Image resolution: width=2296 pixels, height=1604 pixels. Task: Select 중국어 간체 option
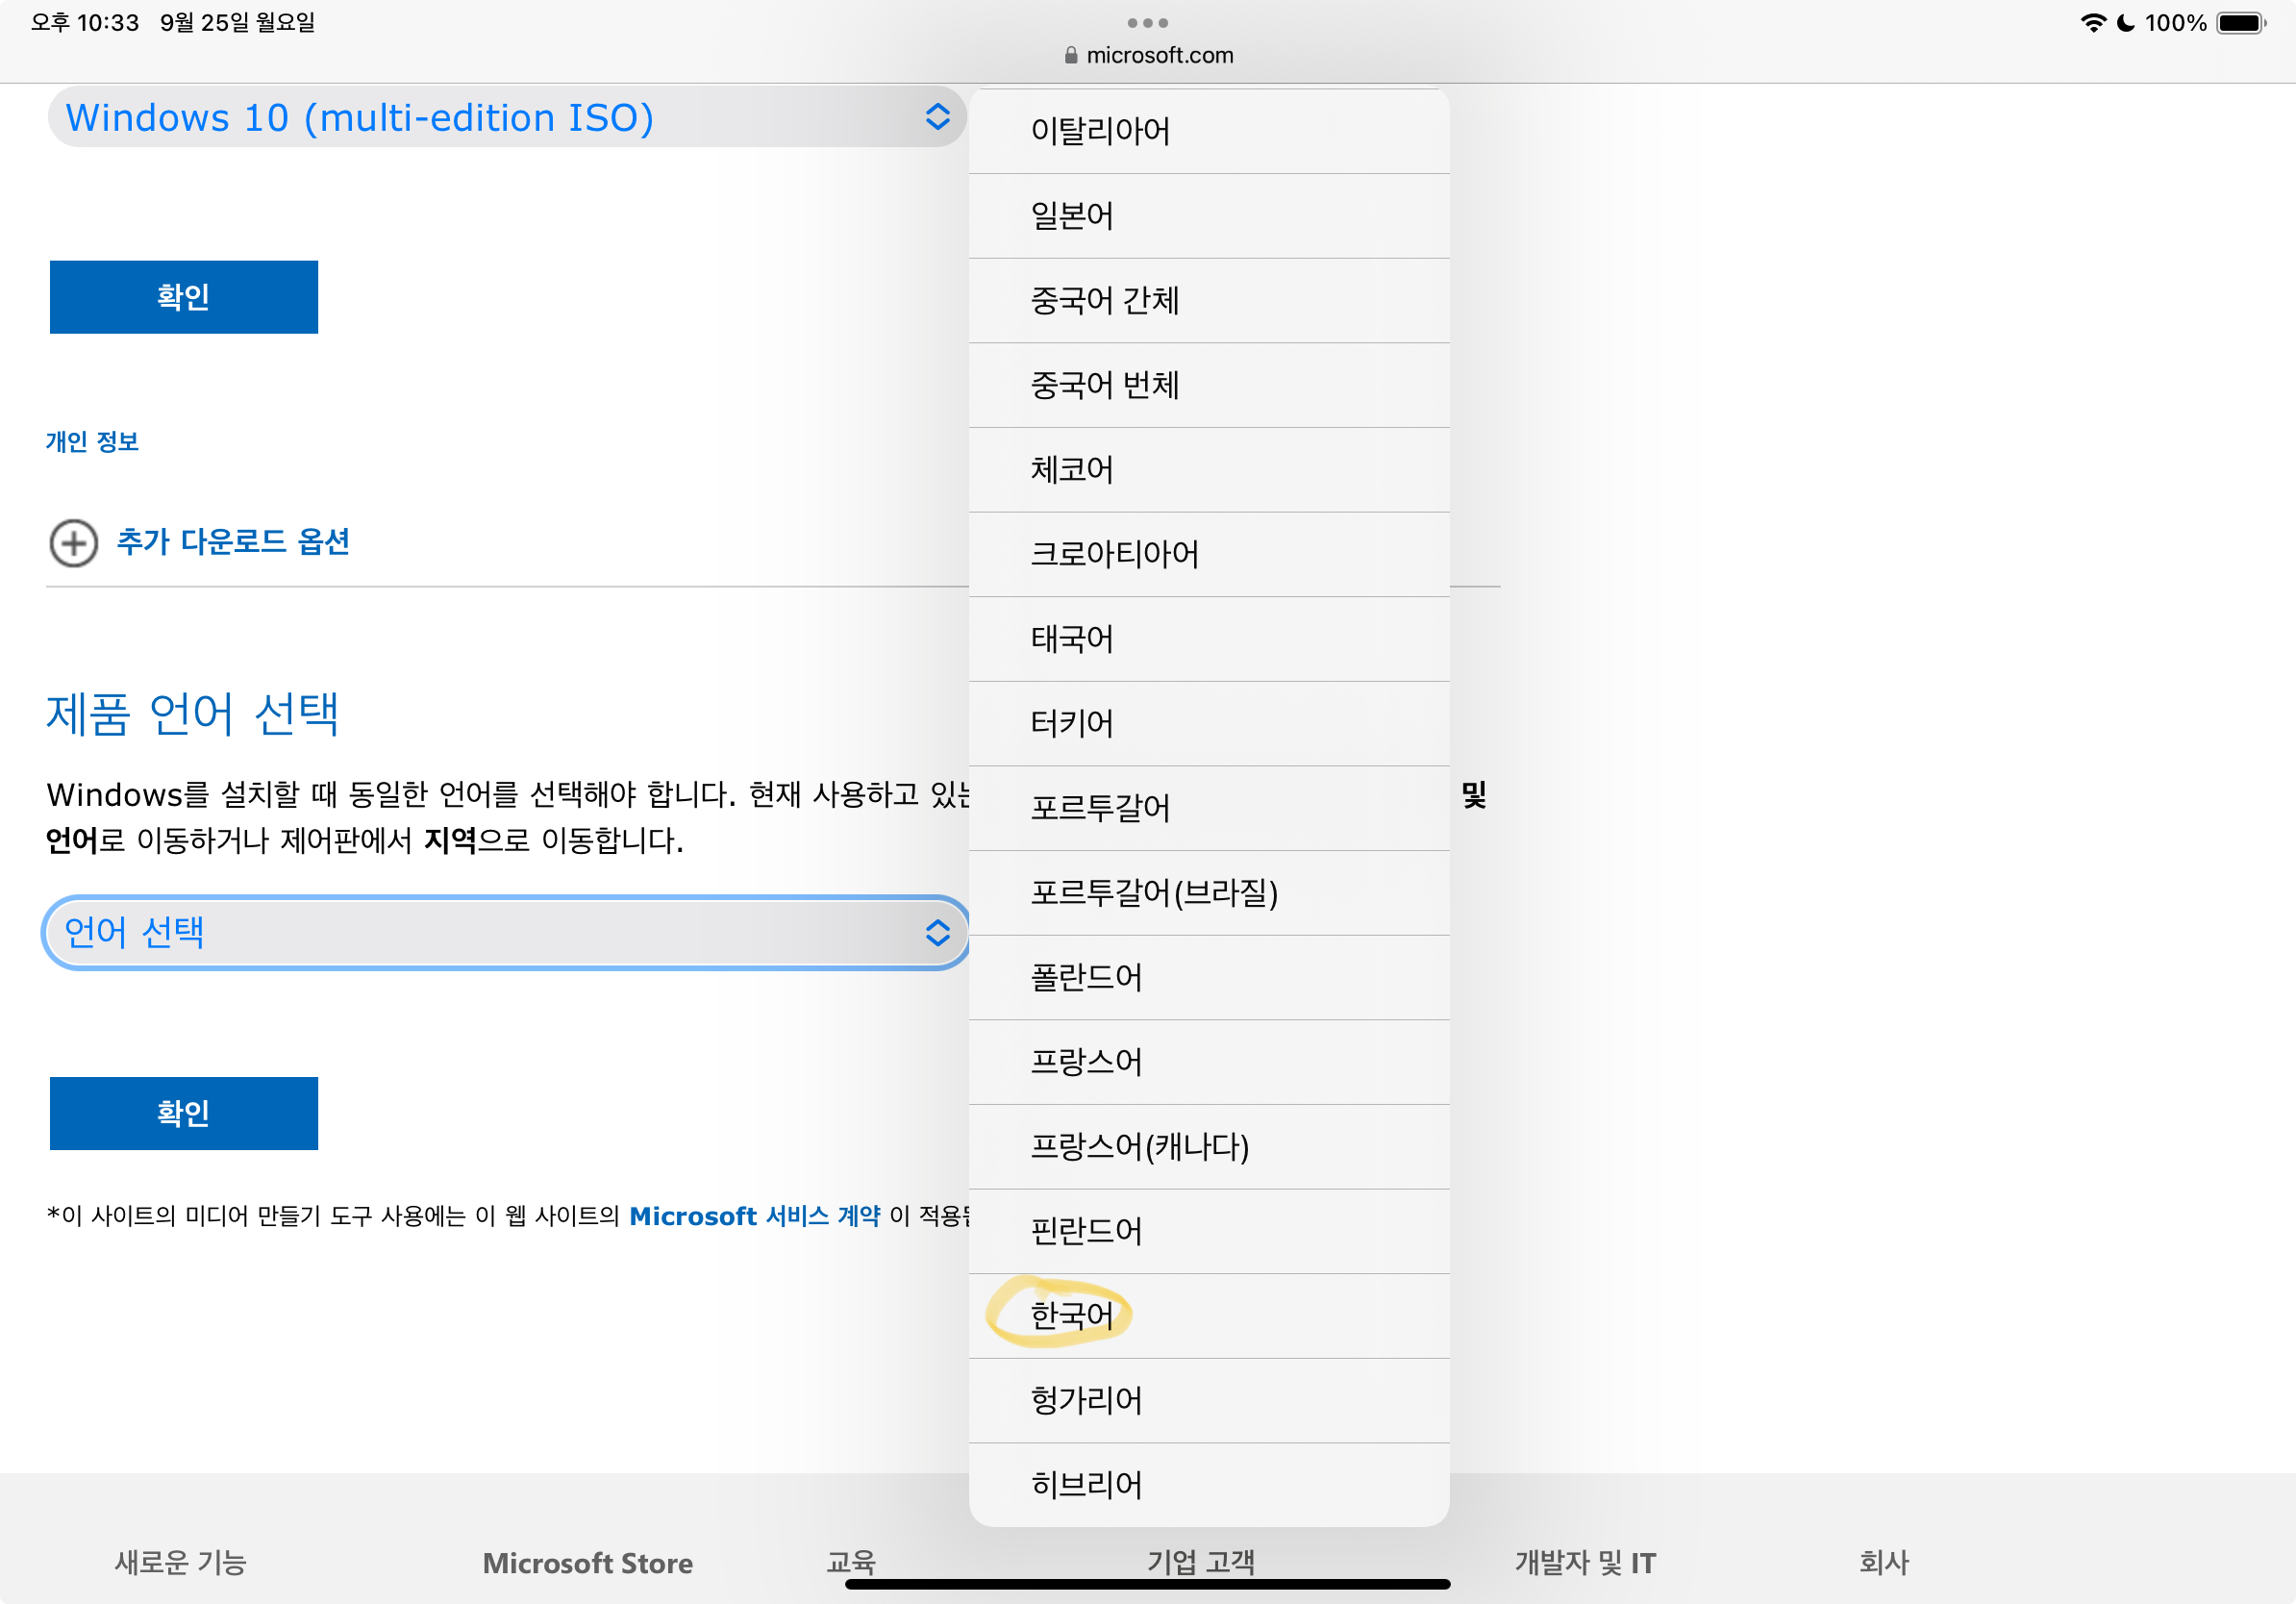coord(1105,300)
